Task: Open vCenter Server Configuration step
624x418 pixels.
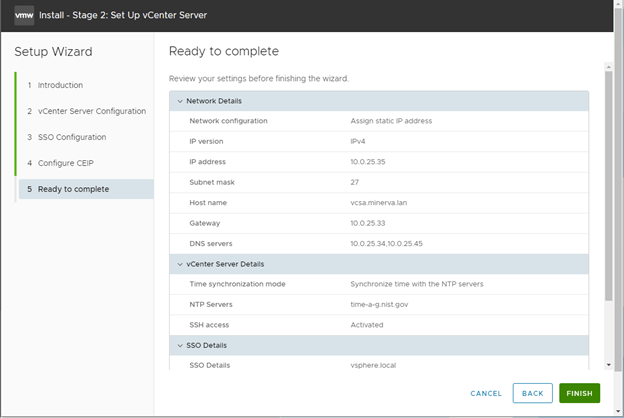Action: (92, 111)
